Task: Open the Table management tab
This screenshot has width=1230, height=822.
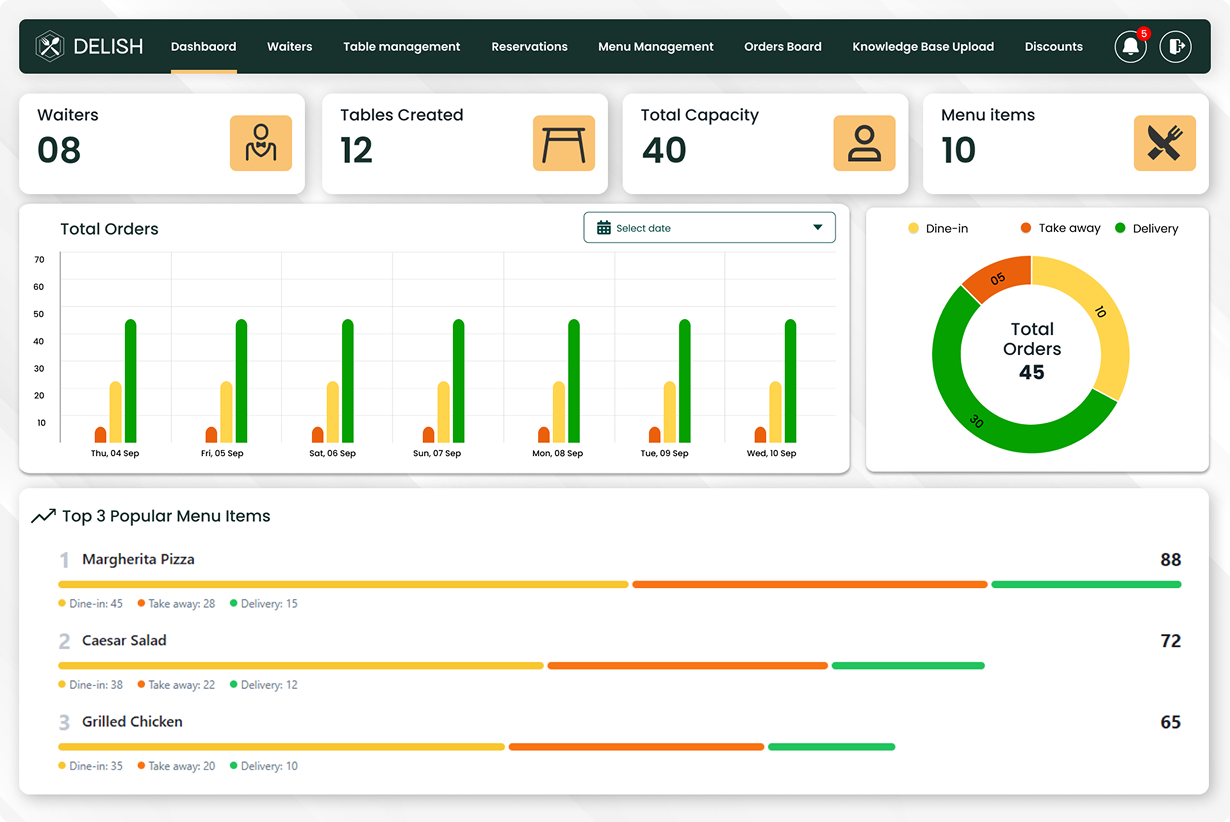Action: pyautogui.click(x=401, y=47)
